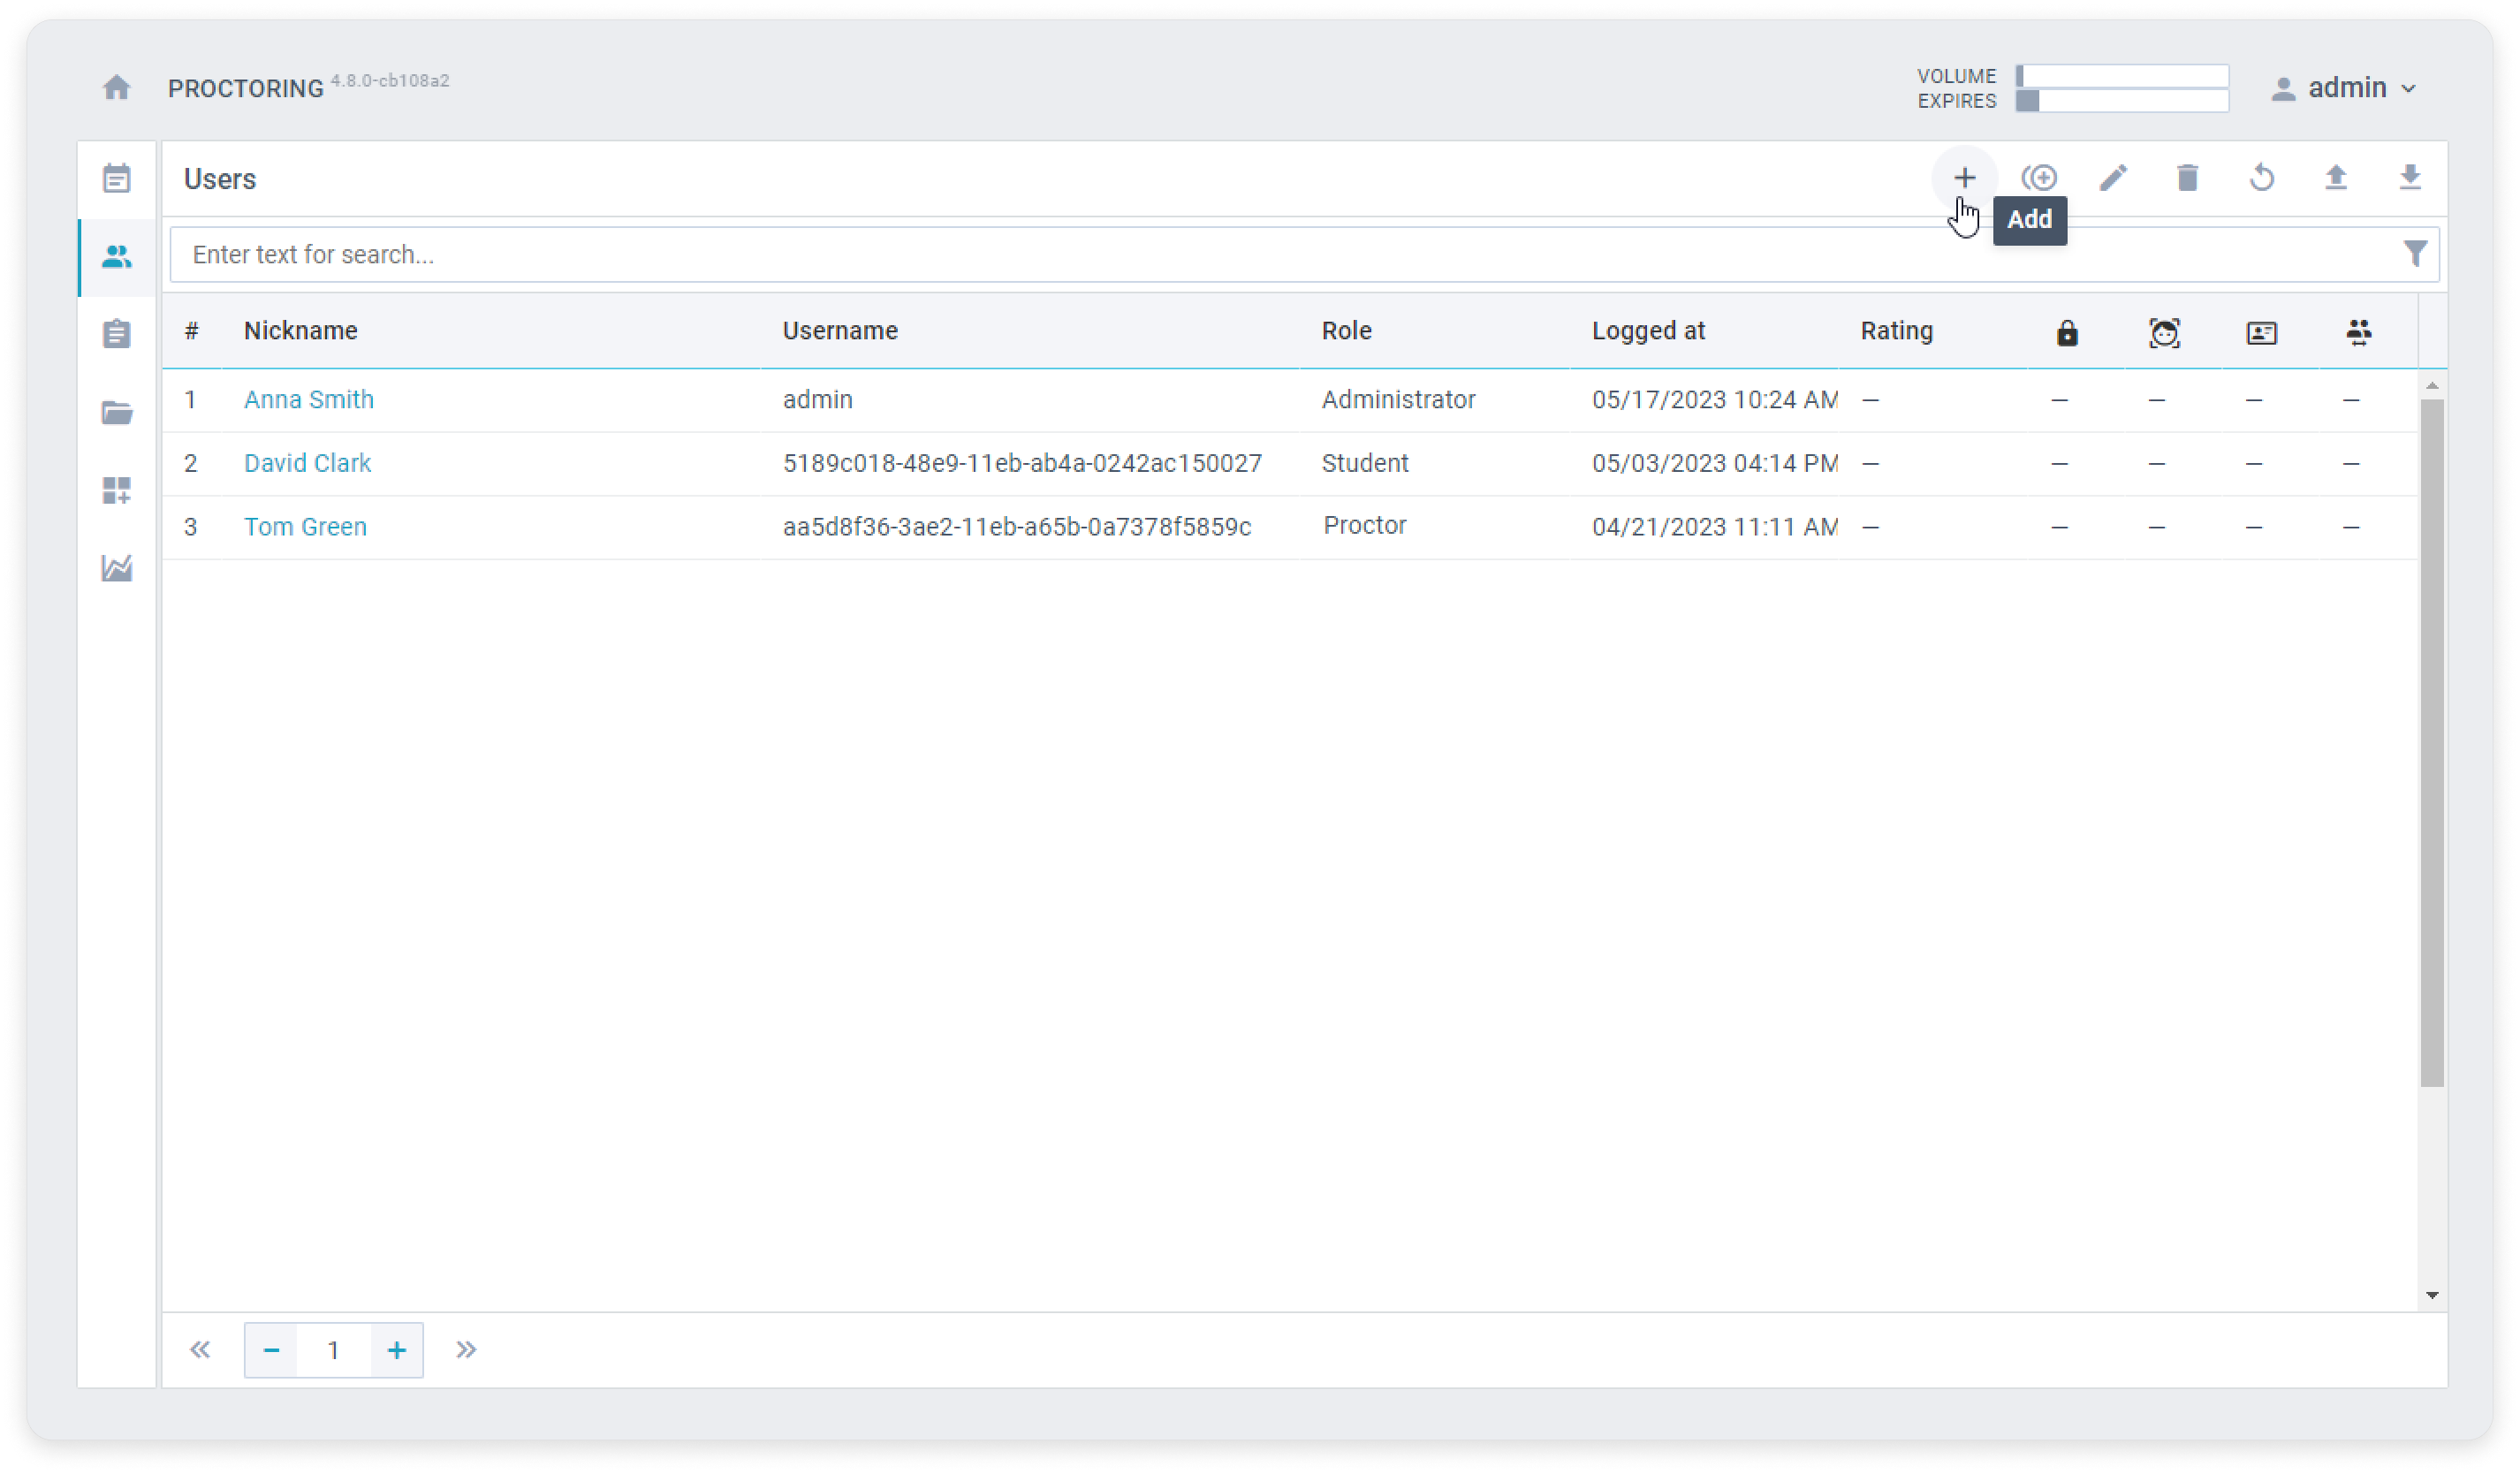This screenshot has height=1474, width=2520.
Task: Click the Refresh icon in Users toolbar
Action: [2262, 178]
